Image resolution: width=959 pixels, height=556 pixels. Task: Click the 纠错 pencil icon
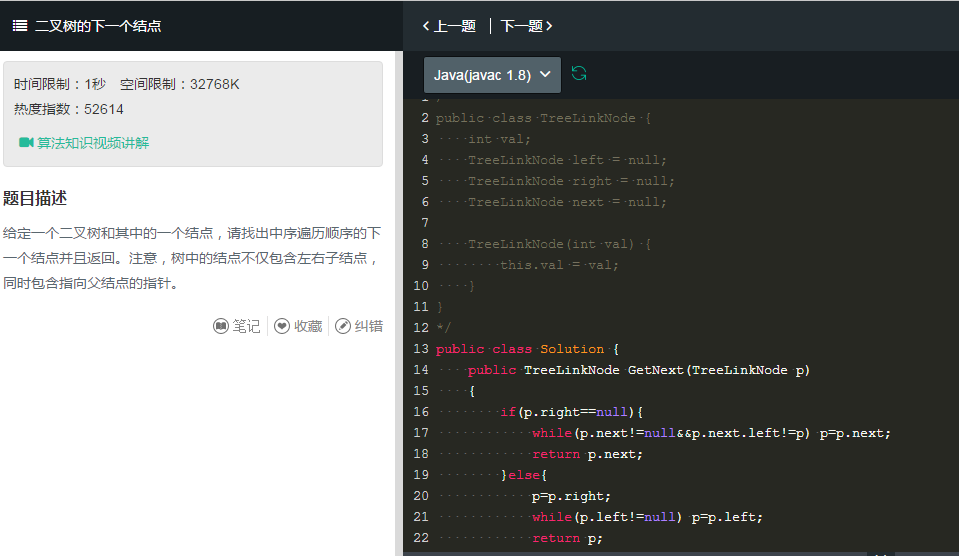(343, 326)
